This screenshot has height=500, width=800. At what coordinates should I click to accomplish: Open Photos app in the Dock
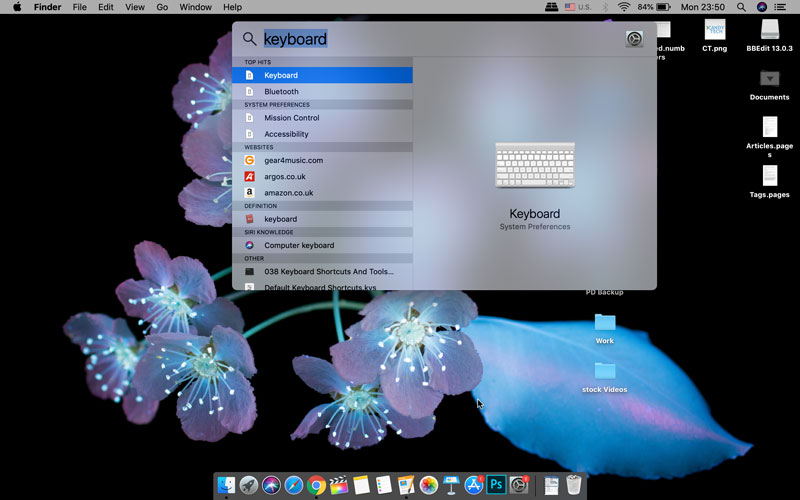click(429, 485)
